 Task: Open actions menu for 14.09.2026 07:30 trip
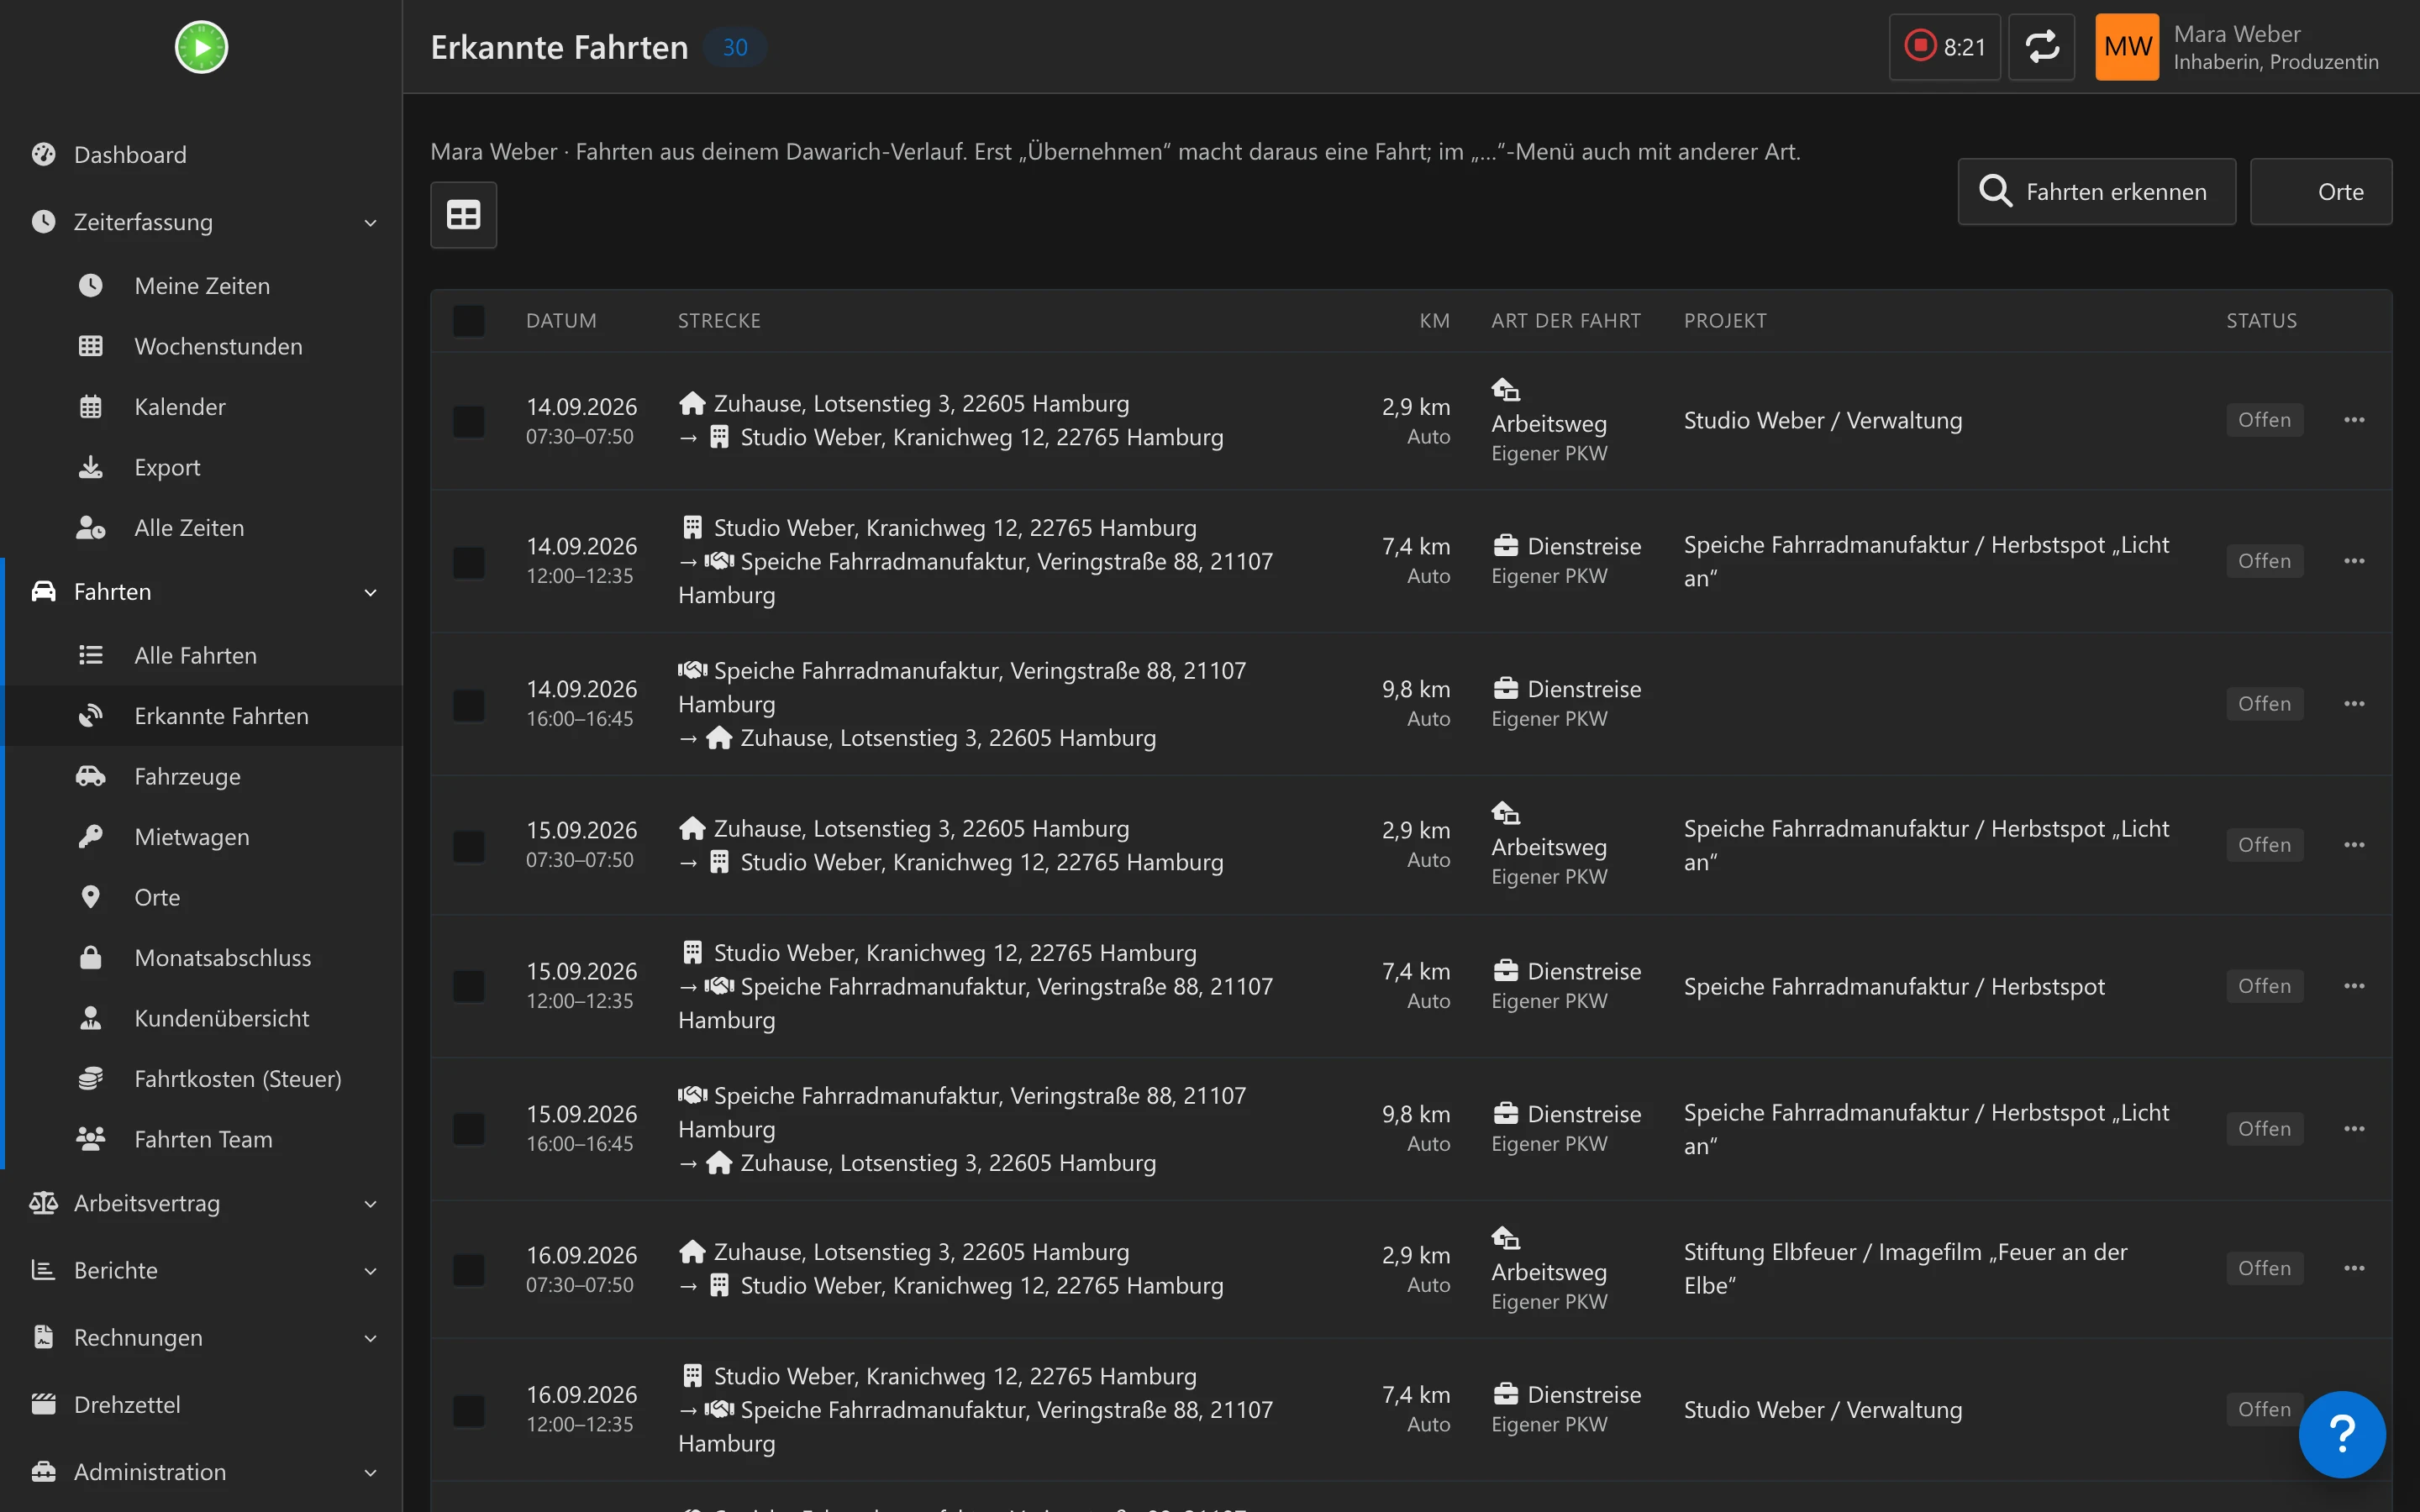(x=2354, y=420)
